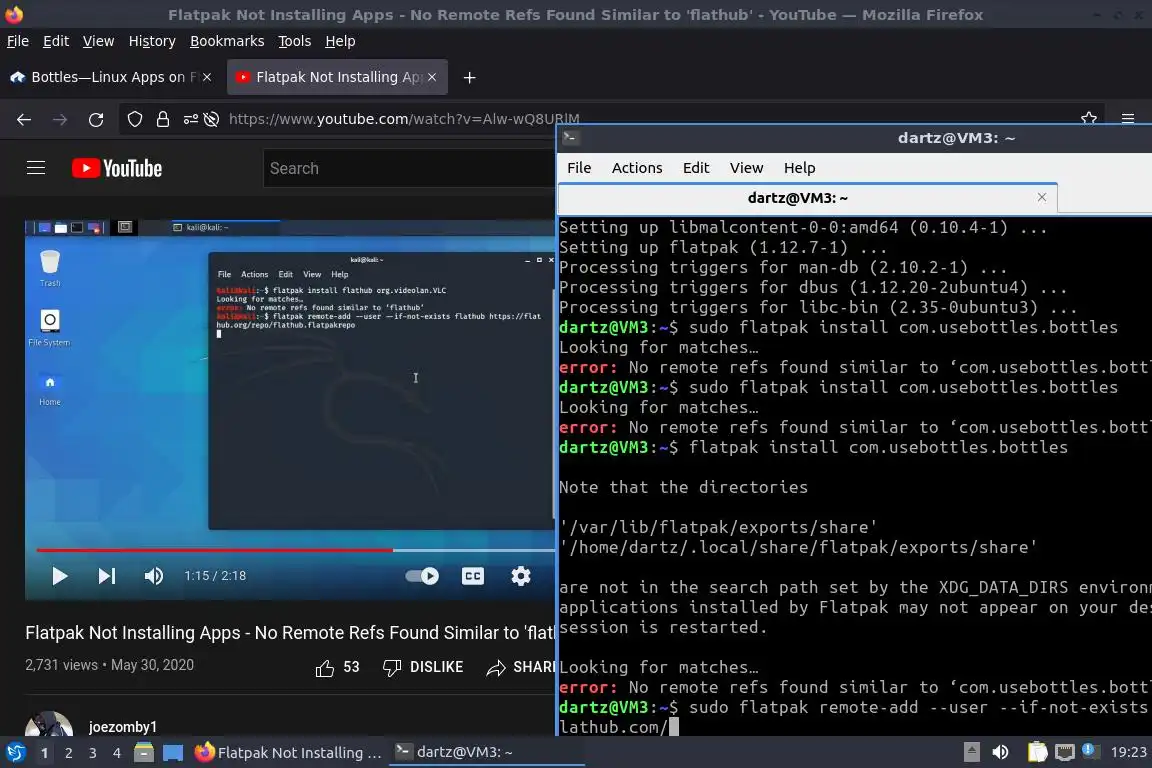This screenshot has width=1152, height=768.
Task: Click the terminal window icon in title bar
Action: pos(571,137)
